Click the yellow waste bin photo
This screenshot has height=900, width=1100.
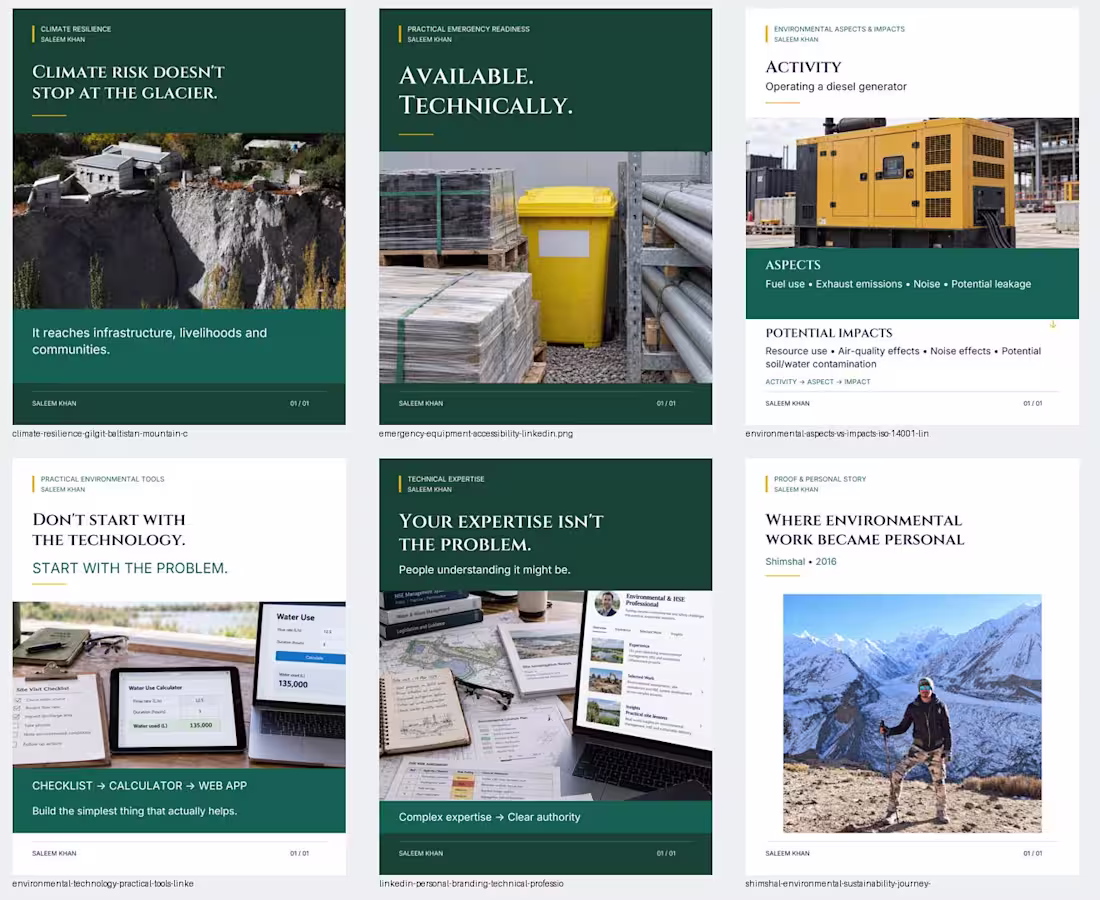click(545, 267)
